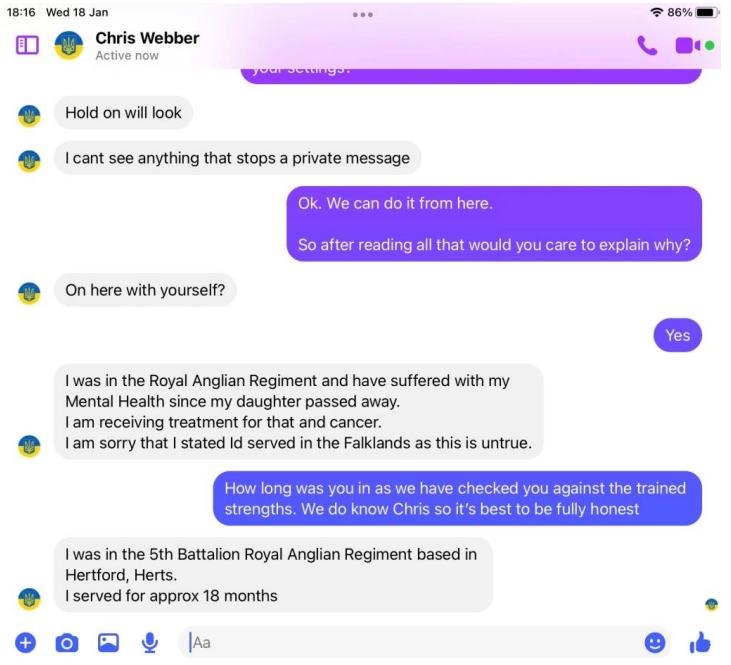
Task: Tap the three dots multitasking menu
Action: [363, 15]
